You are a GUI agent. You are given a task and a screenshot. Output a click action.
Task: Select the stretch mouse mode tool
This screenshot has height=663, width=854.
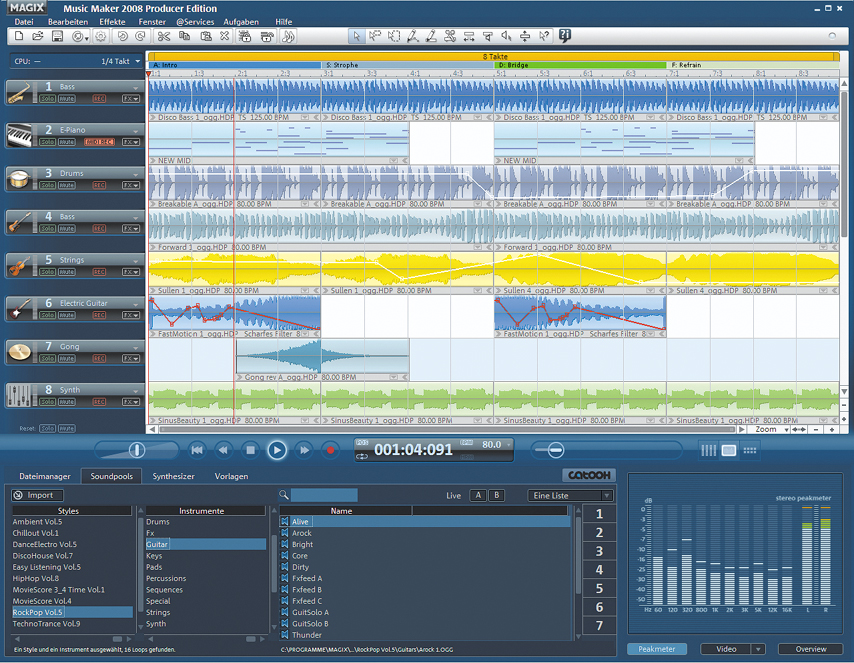tap(469, 37)
